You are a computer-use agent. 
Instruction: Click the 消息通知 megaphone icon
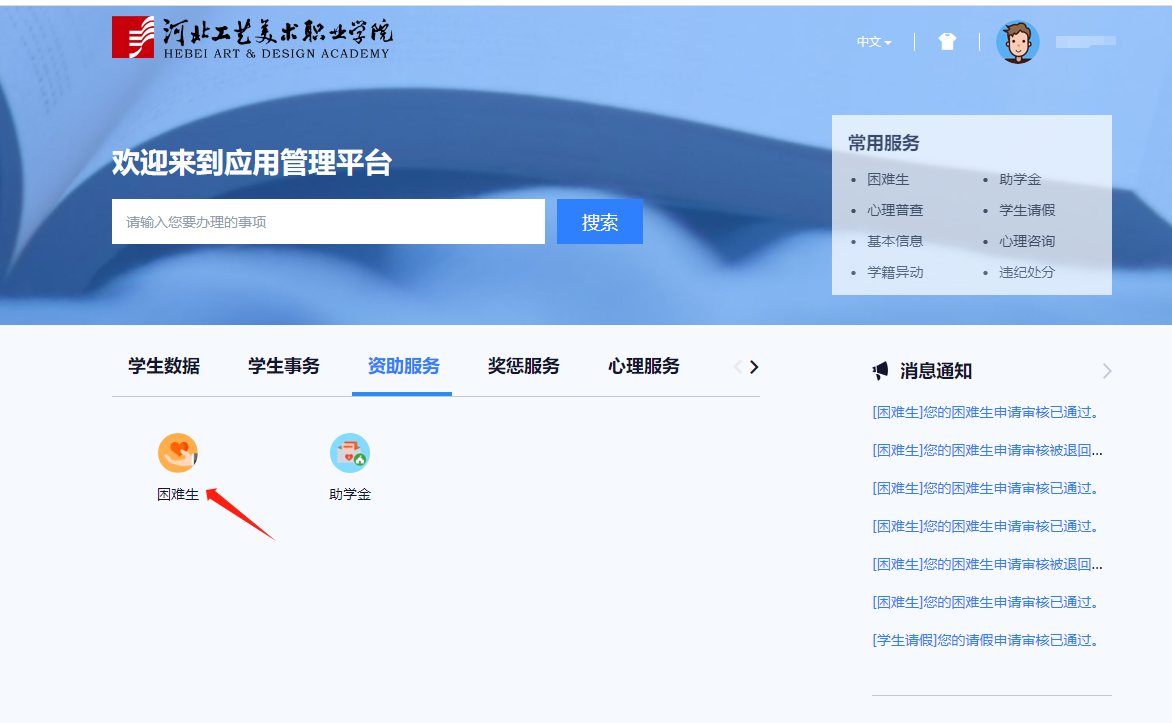click(880, 371)
